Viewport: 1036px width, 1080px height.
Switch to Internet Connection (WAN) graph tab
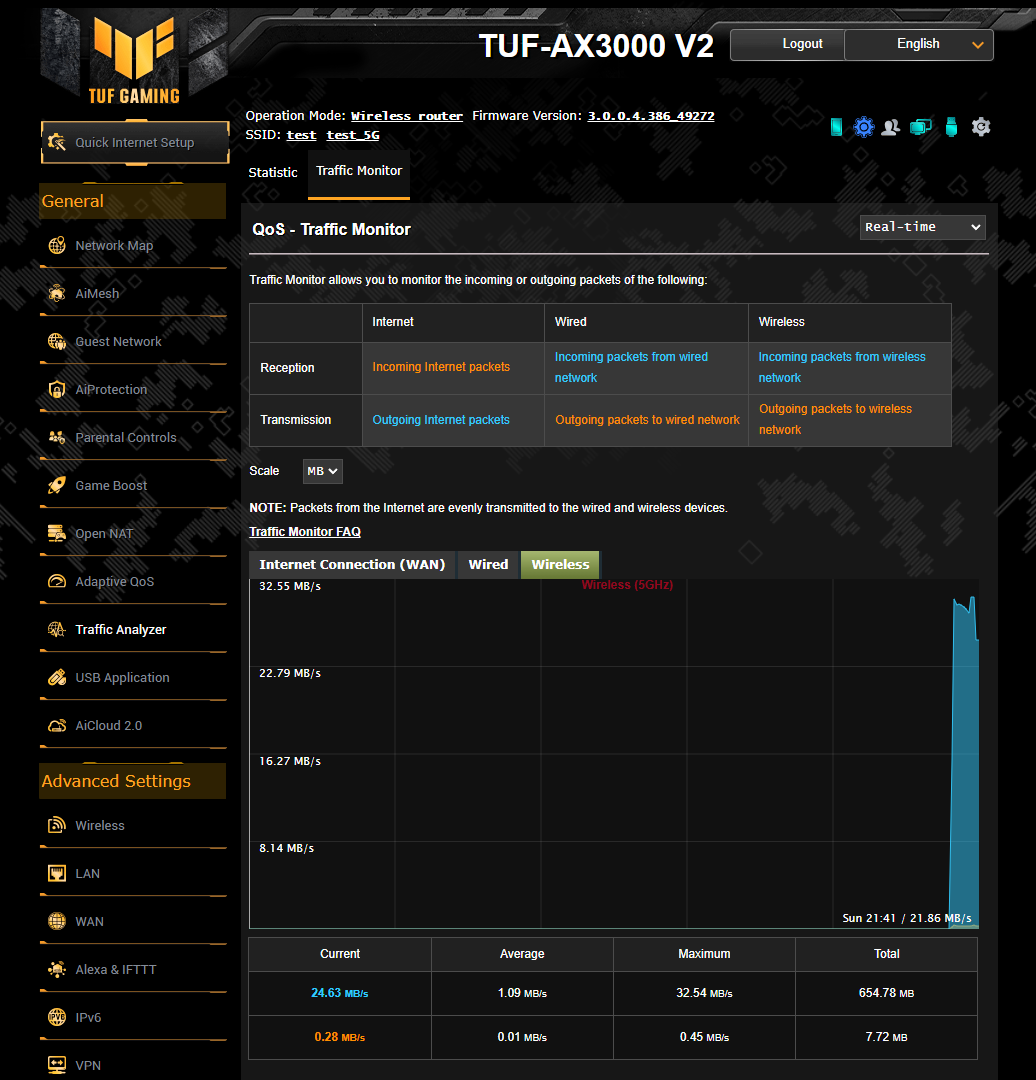tap(352, 565)
